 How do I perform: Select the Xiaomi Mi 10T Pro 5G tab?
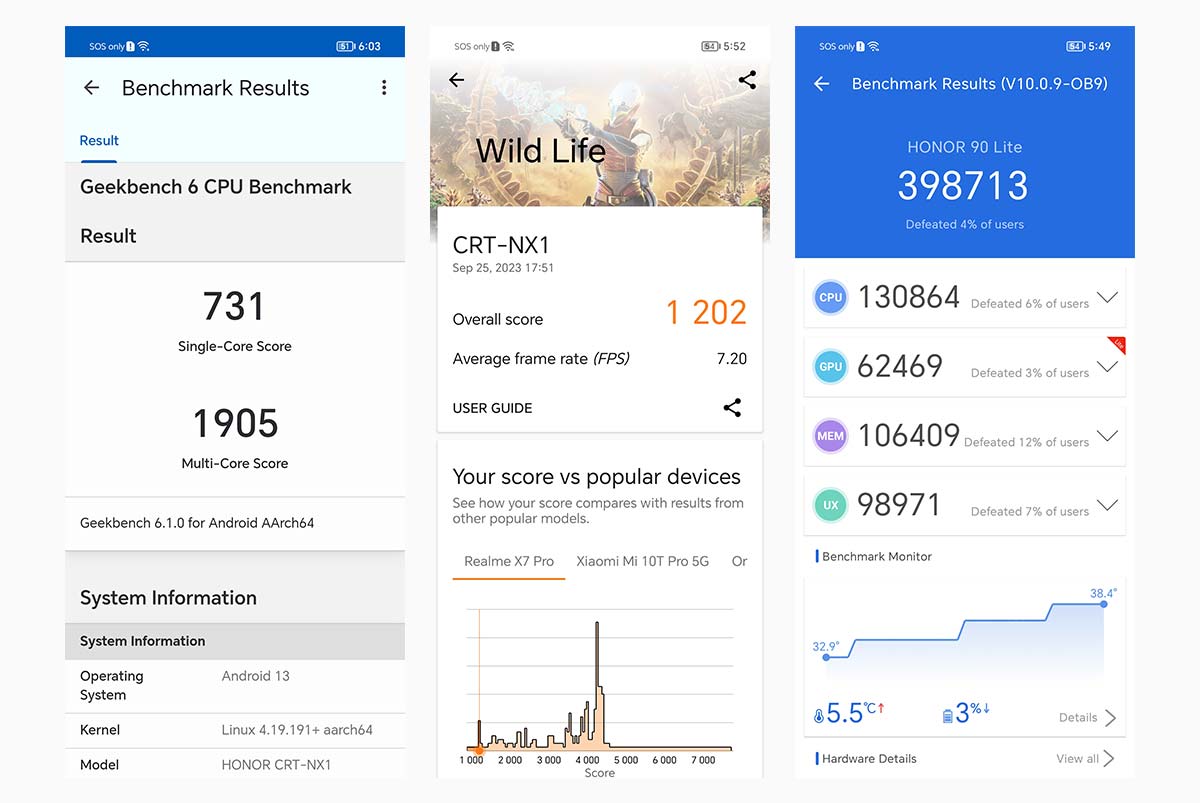[643, 561]
